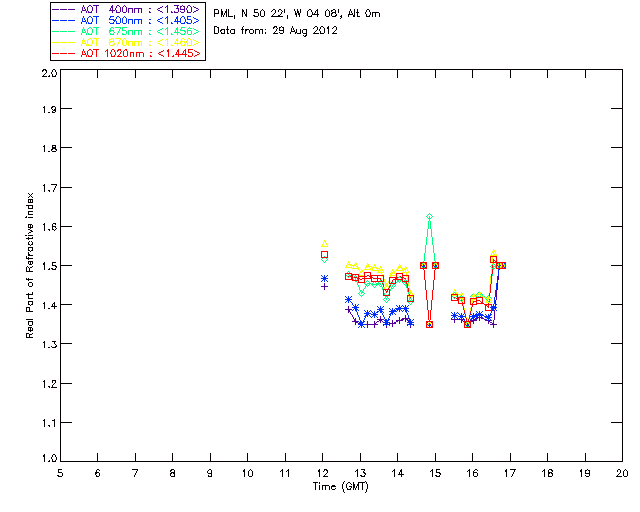Click the 'Data from: 29 Aug 2012' text
Image resolution: width=640 pixels, height=512 pixels.
tap(276, 31)
